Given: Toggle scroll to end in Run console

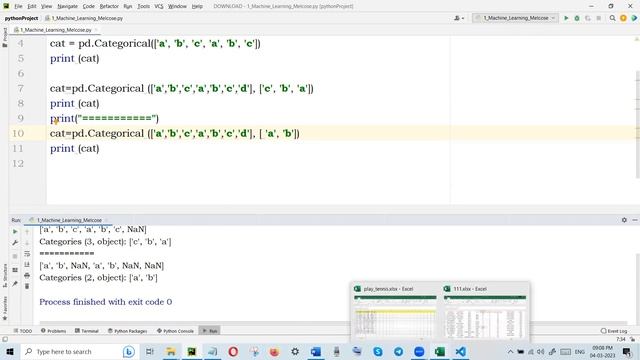Looking at the screenshot, I should (x=27, y=264).
